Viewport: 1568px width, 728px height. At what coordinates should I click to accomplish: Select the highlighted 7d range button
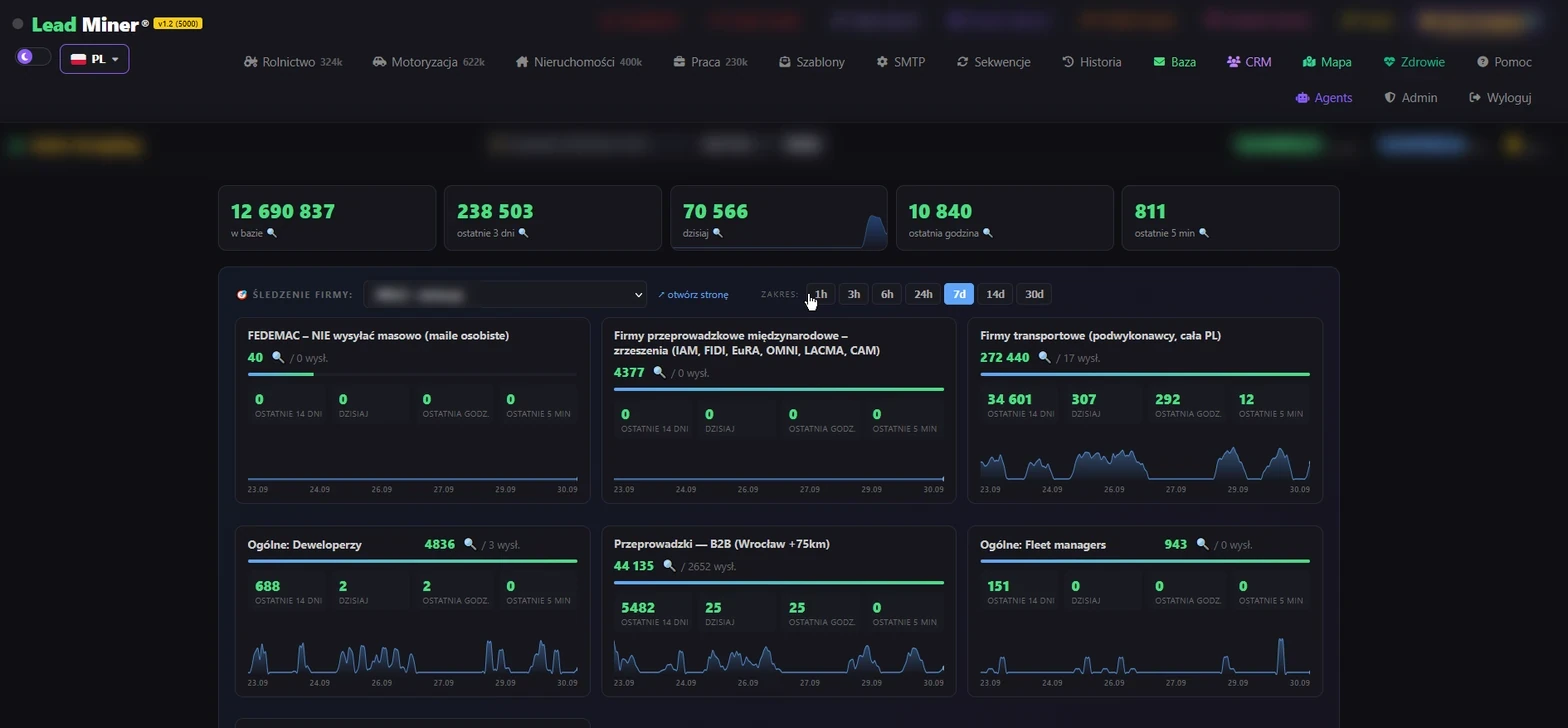coord(959,294)
